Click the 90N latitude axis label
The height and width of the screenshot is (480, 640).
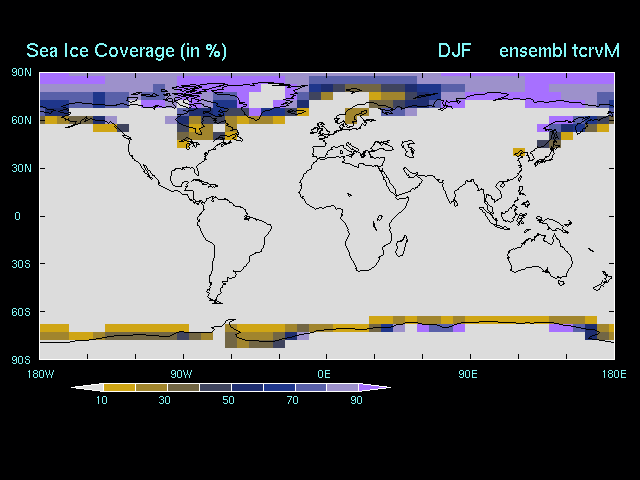coord(21,72)
